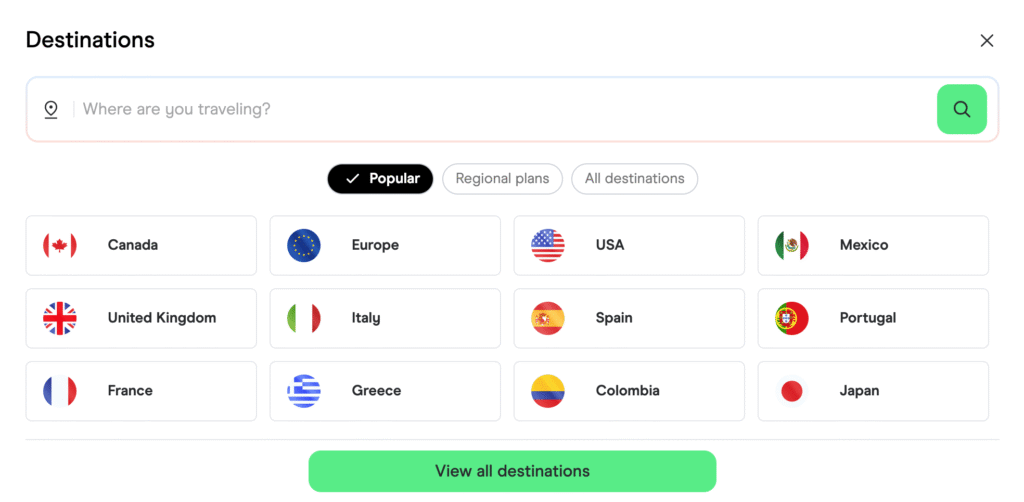1024x502 pixels.
Task: Click the Japan flag icon
Action: click(792, 391)
